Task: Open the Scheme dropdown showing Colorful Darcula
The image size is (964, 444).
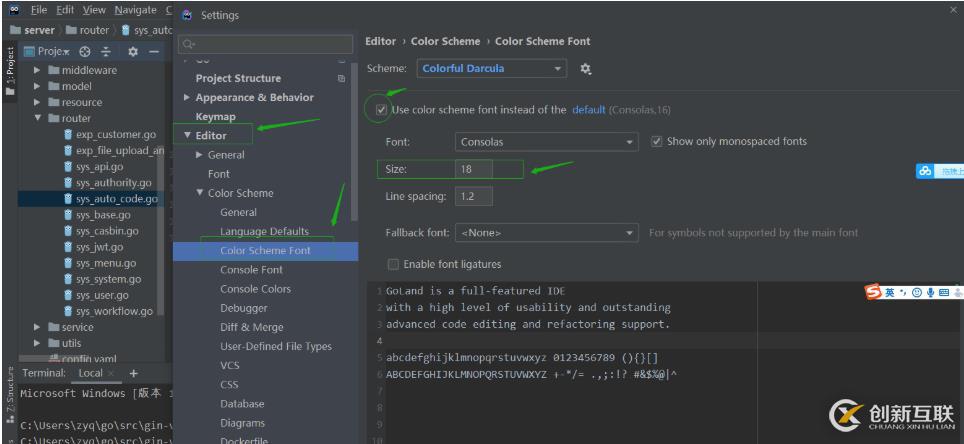Action: [492, 69]
